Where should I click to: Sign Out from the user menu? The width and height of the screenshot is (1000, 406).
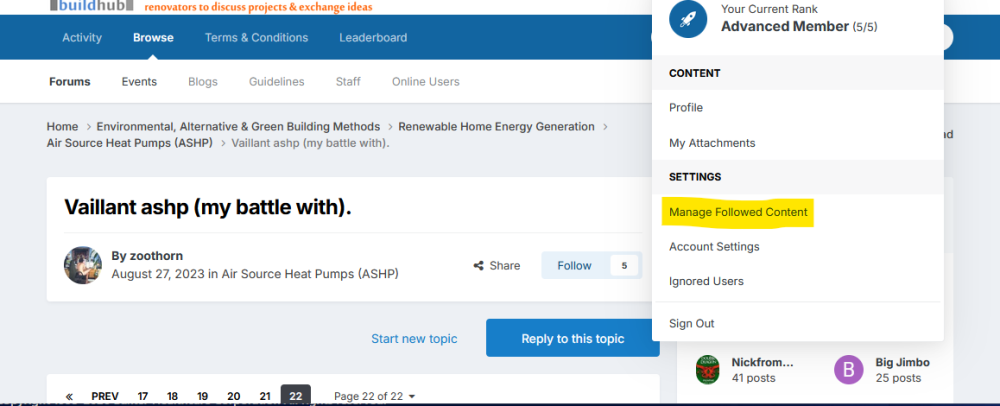coord(691,324)
